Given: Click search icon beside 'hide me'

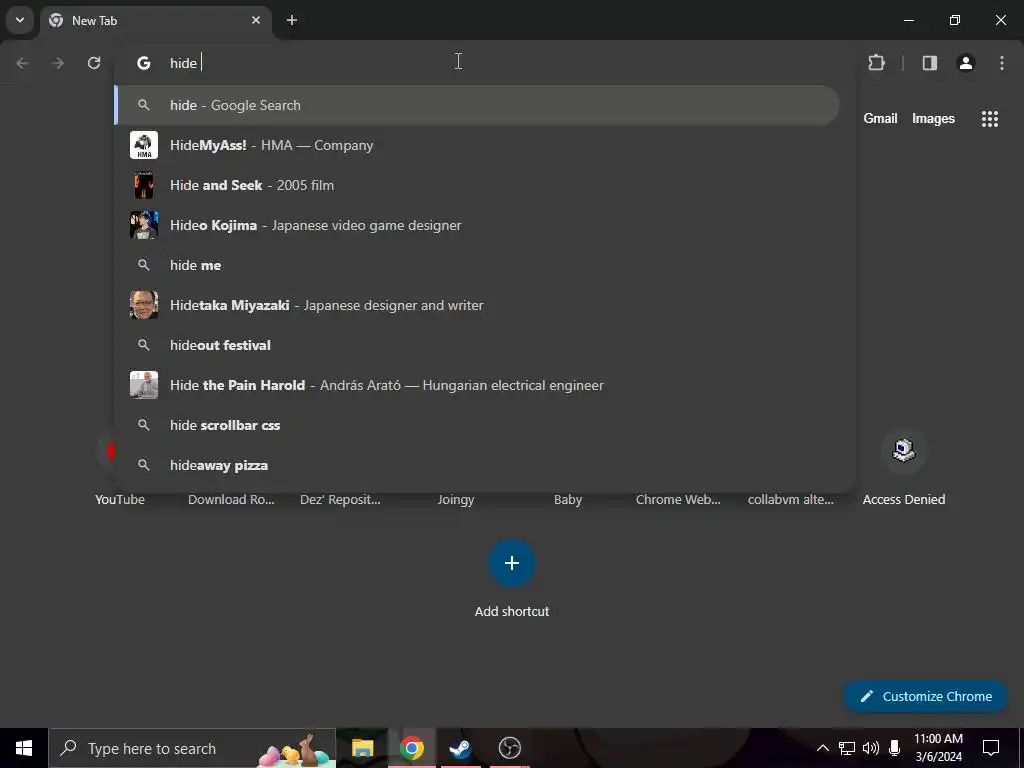Looking at the screenshot, I should pos(144,265).
